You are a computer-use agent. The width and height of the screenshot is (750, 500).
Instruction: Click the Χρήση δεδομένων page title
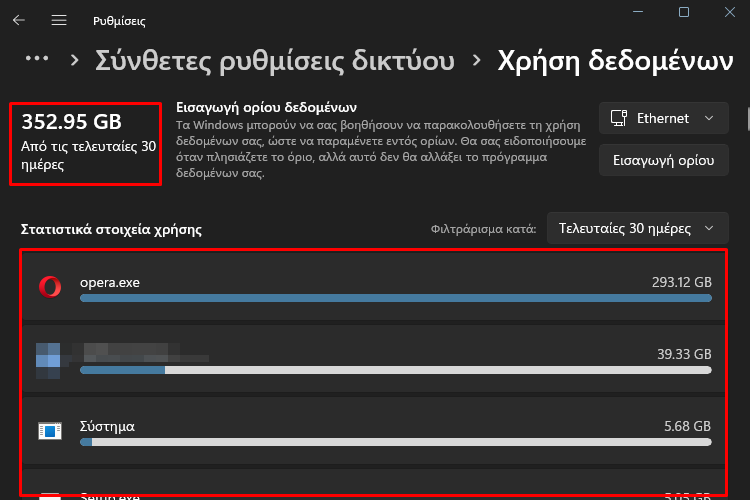[615, 61]
